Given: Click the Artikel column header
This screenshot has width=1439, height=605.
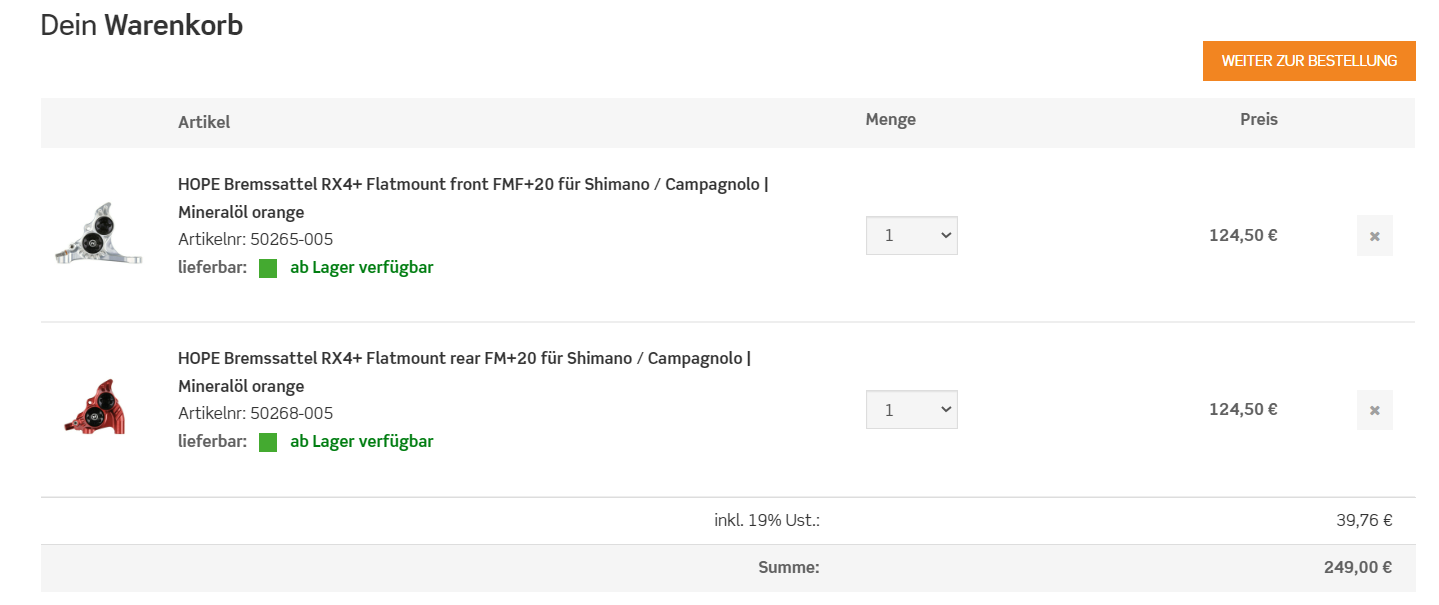Looking at the screenshot, I should point(204,122).
